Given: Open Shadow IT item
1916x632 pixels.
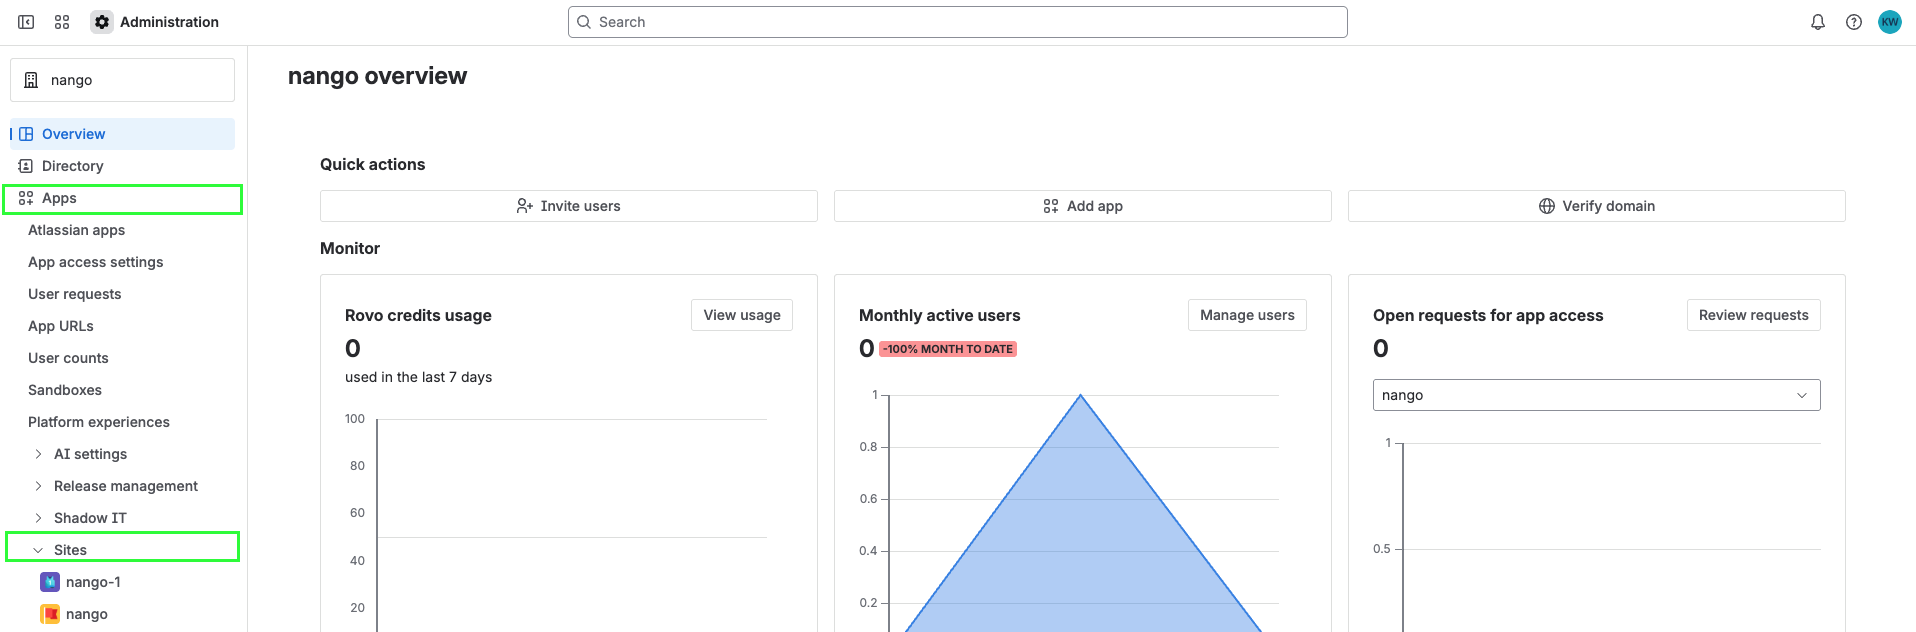Looking at the screenshot, I should pyautogui.click(x=90, y=518).
